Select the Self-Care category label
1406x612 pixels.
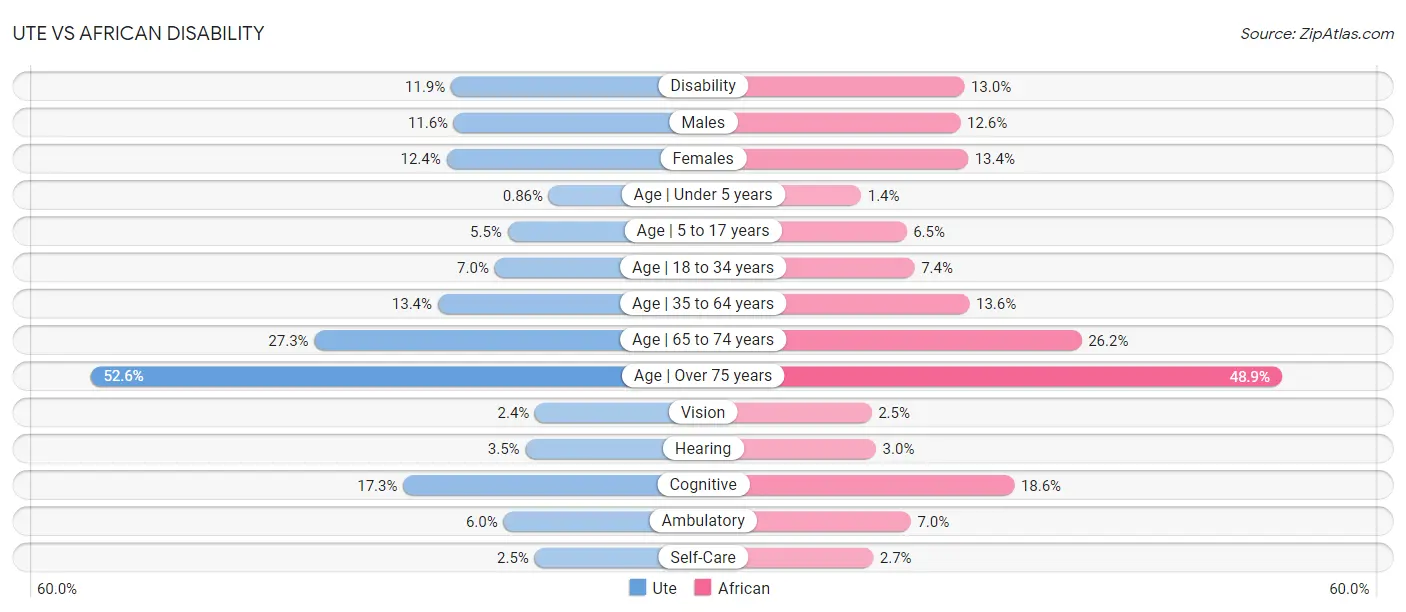[x=703, y=557]
